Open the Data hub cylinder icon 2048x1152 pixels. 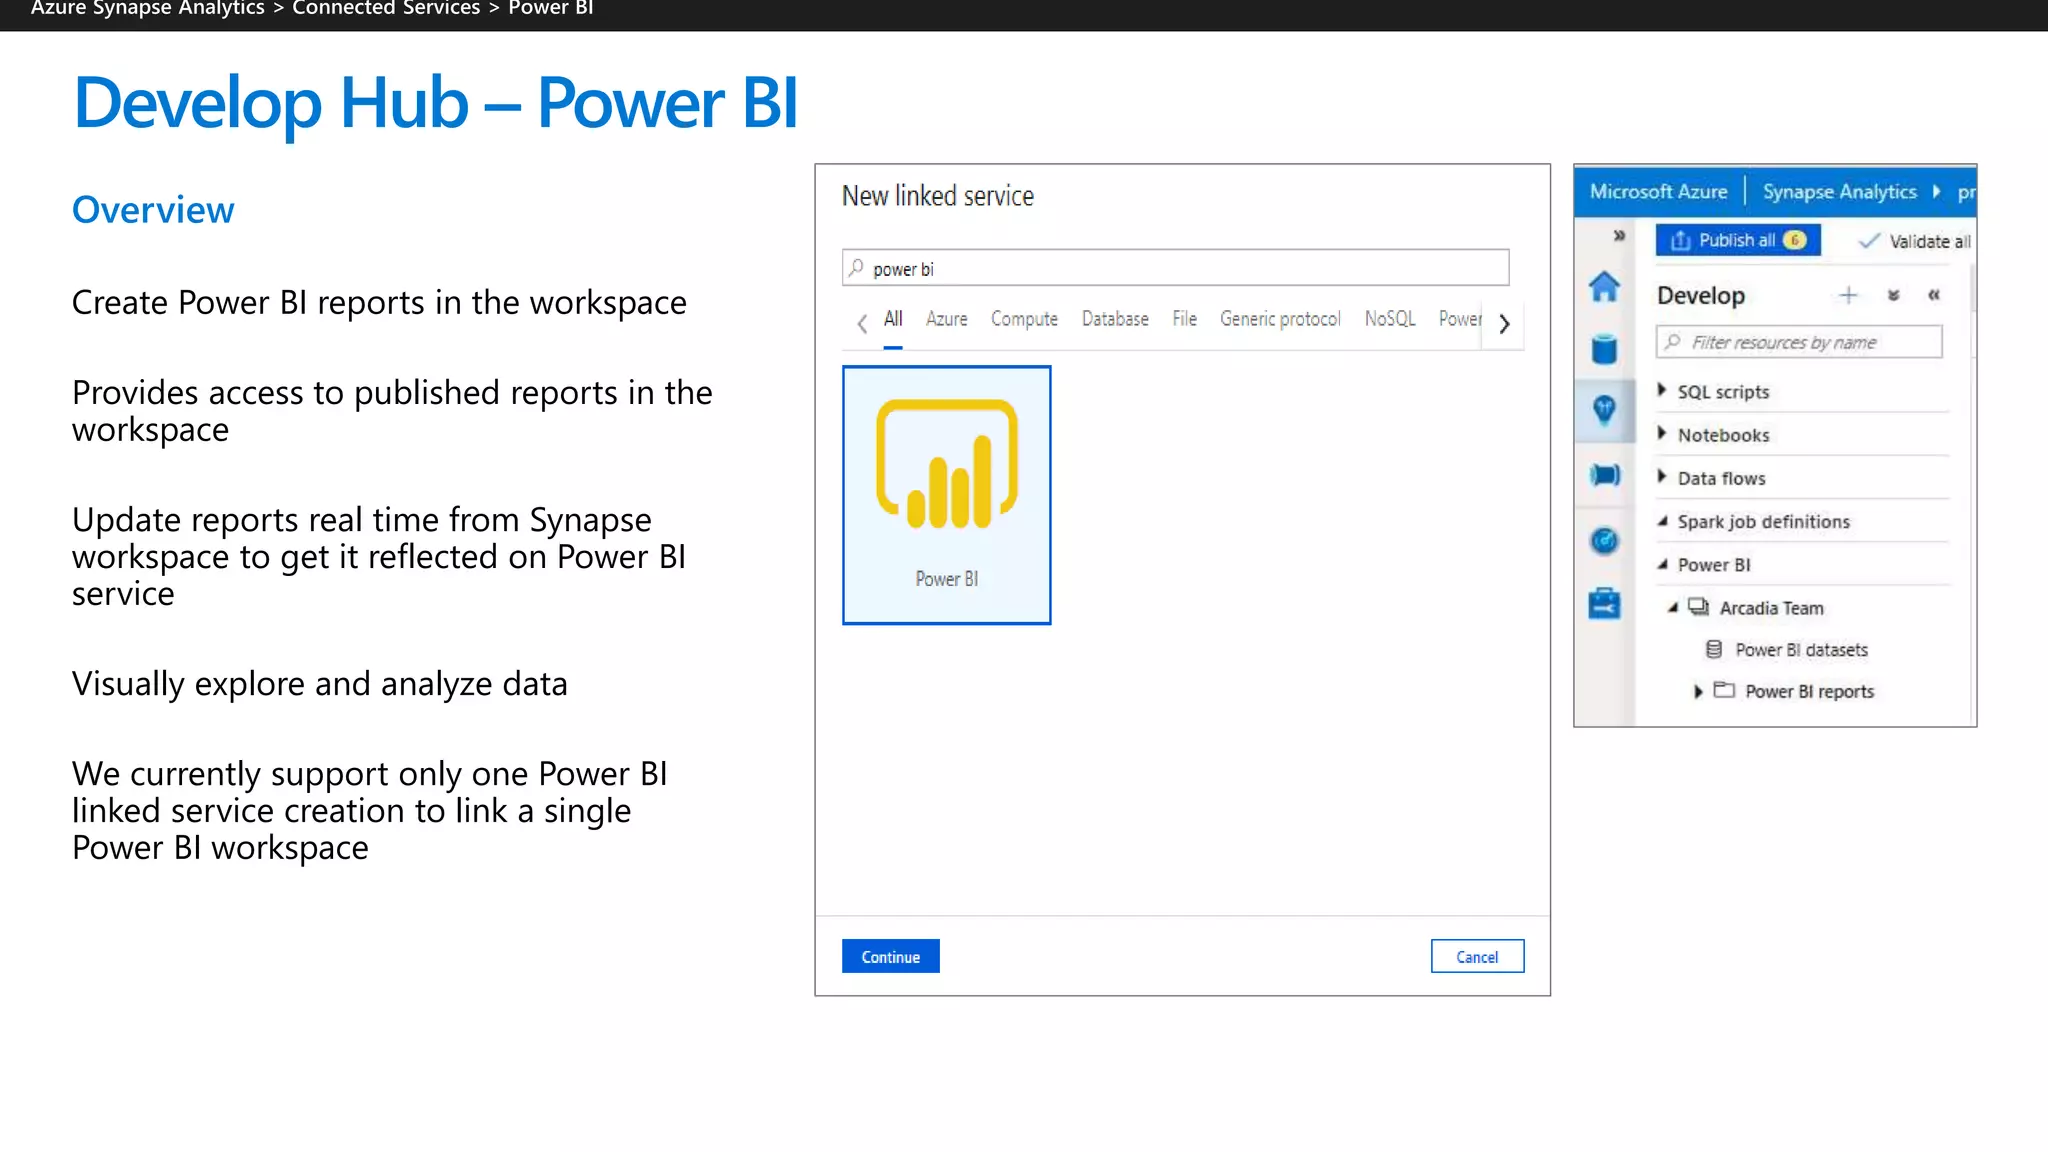pyautogui.click(x=1604, y=349)
